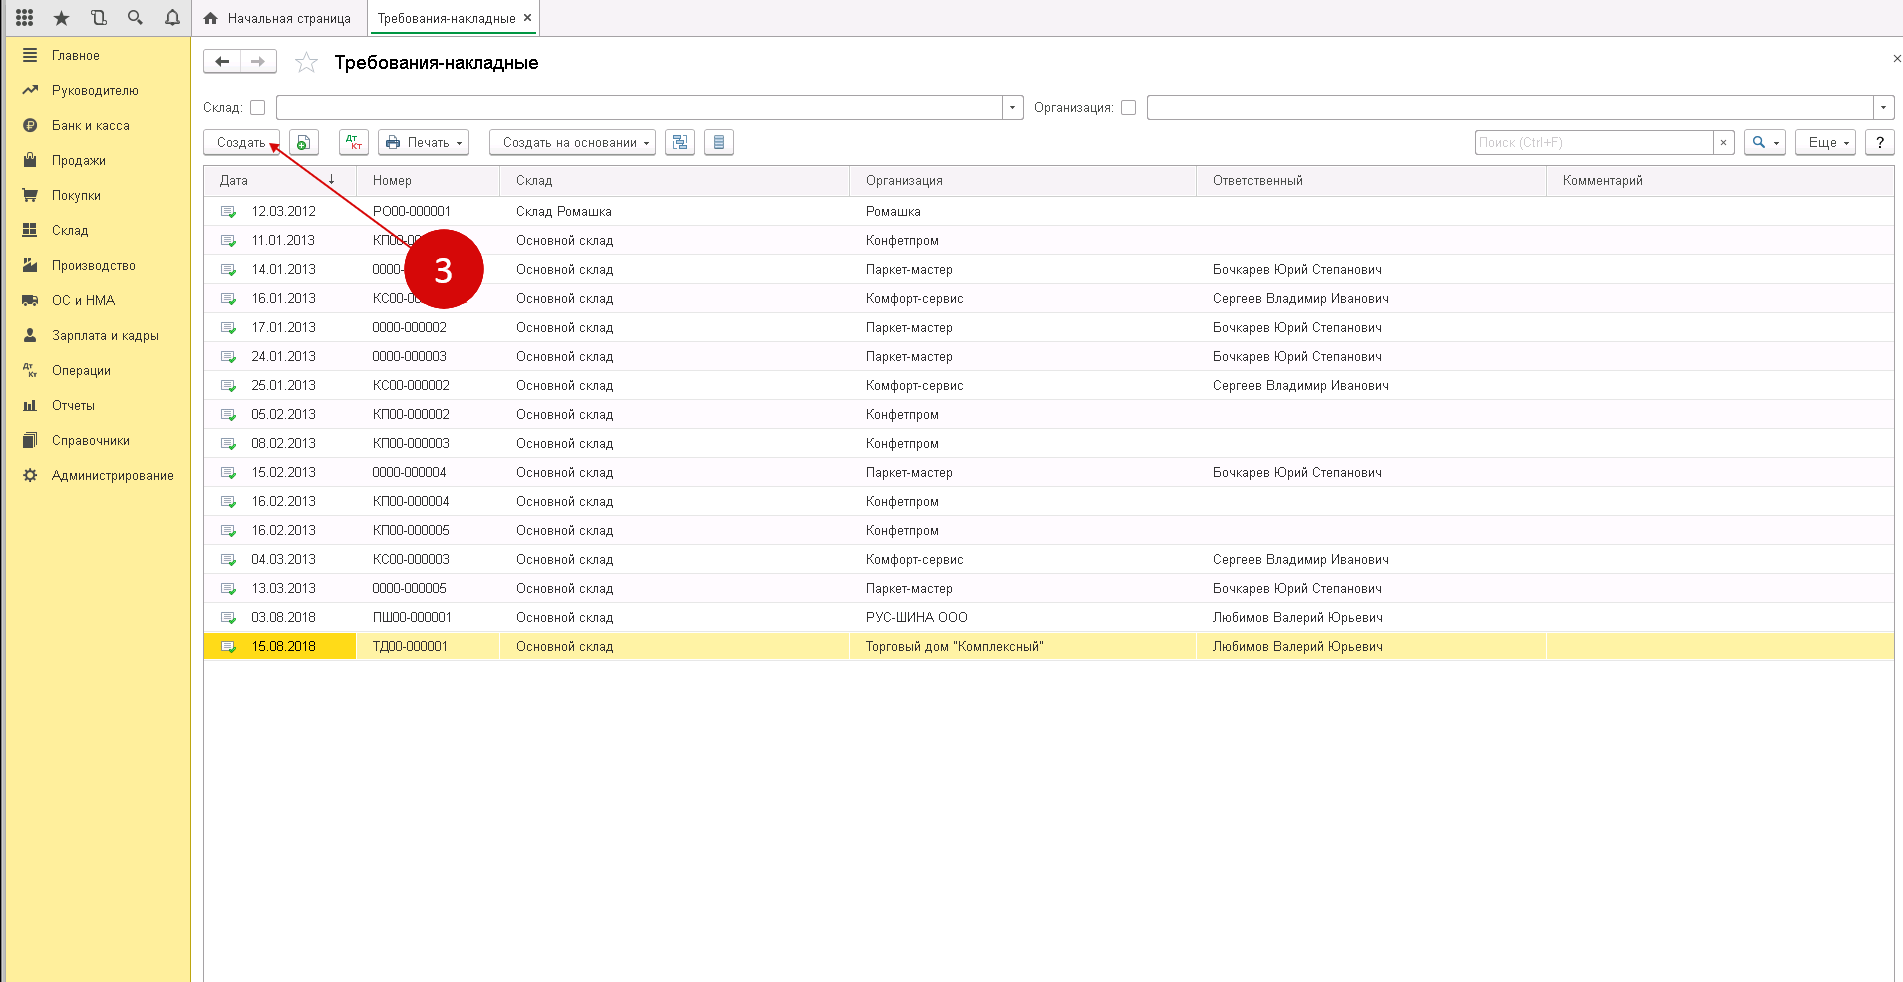Screen dimensions: 1903x982
Task: Click the related documents structure icon
Action: point(680,143)
